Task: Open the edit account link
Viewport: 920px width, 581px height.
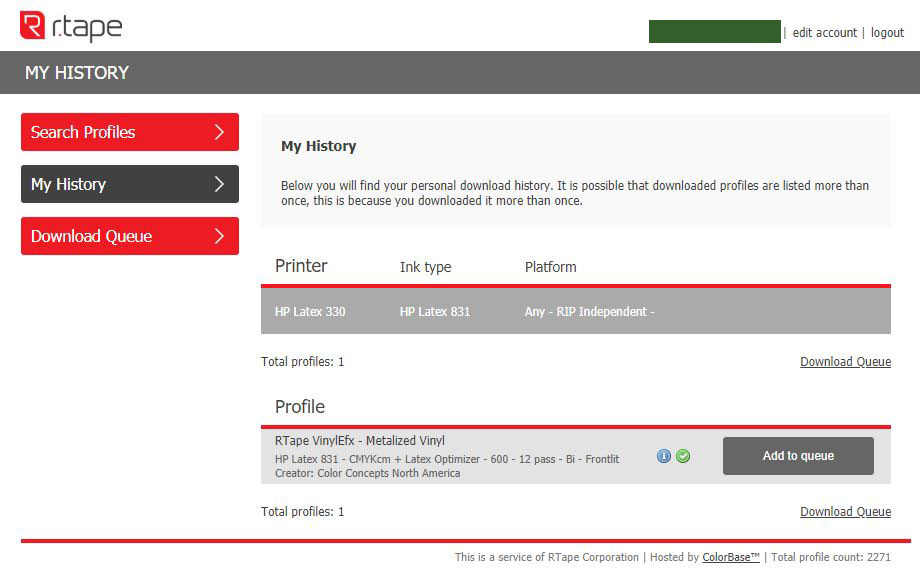Action: [824, 33]
